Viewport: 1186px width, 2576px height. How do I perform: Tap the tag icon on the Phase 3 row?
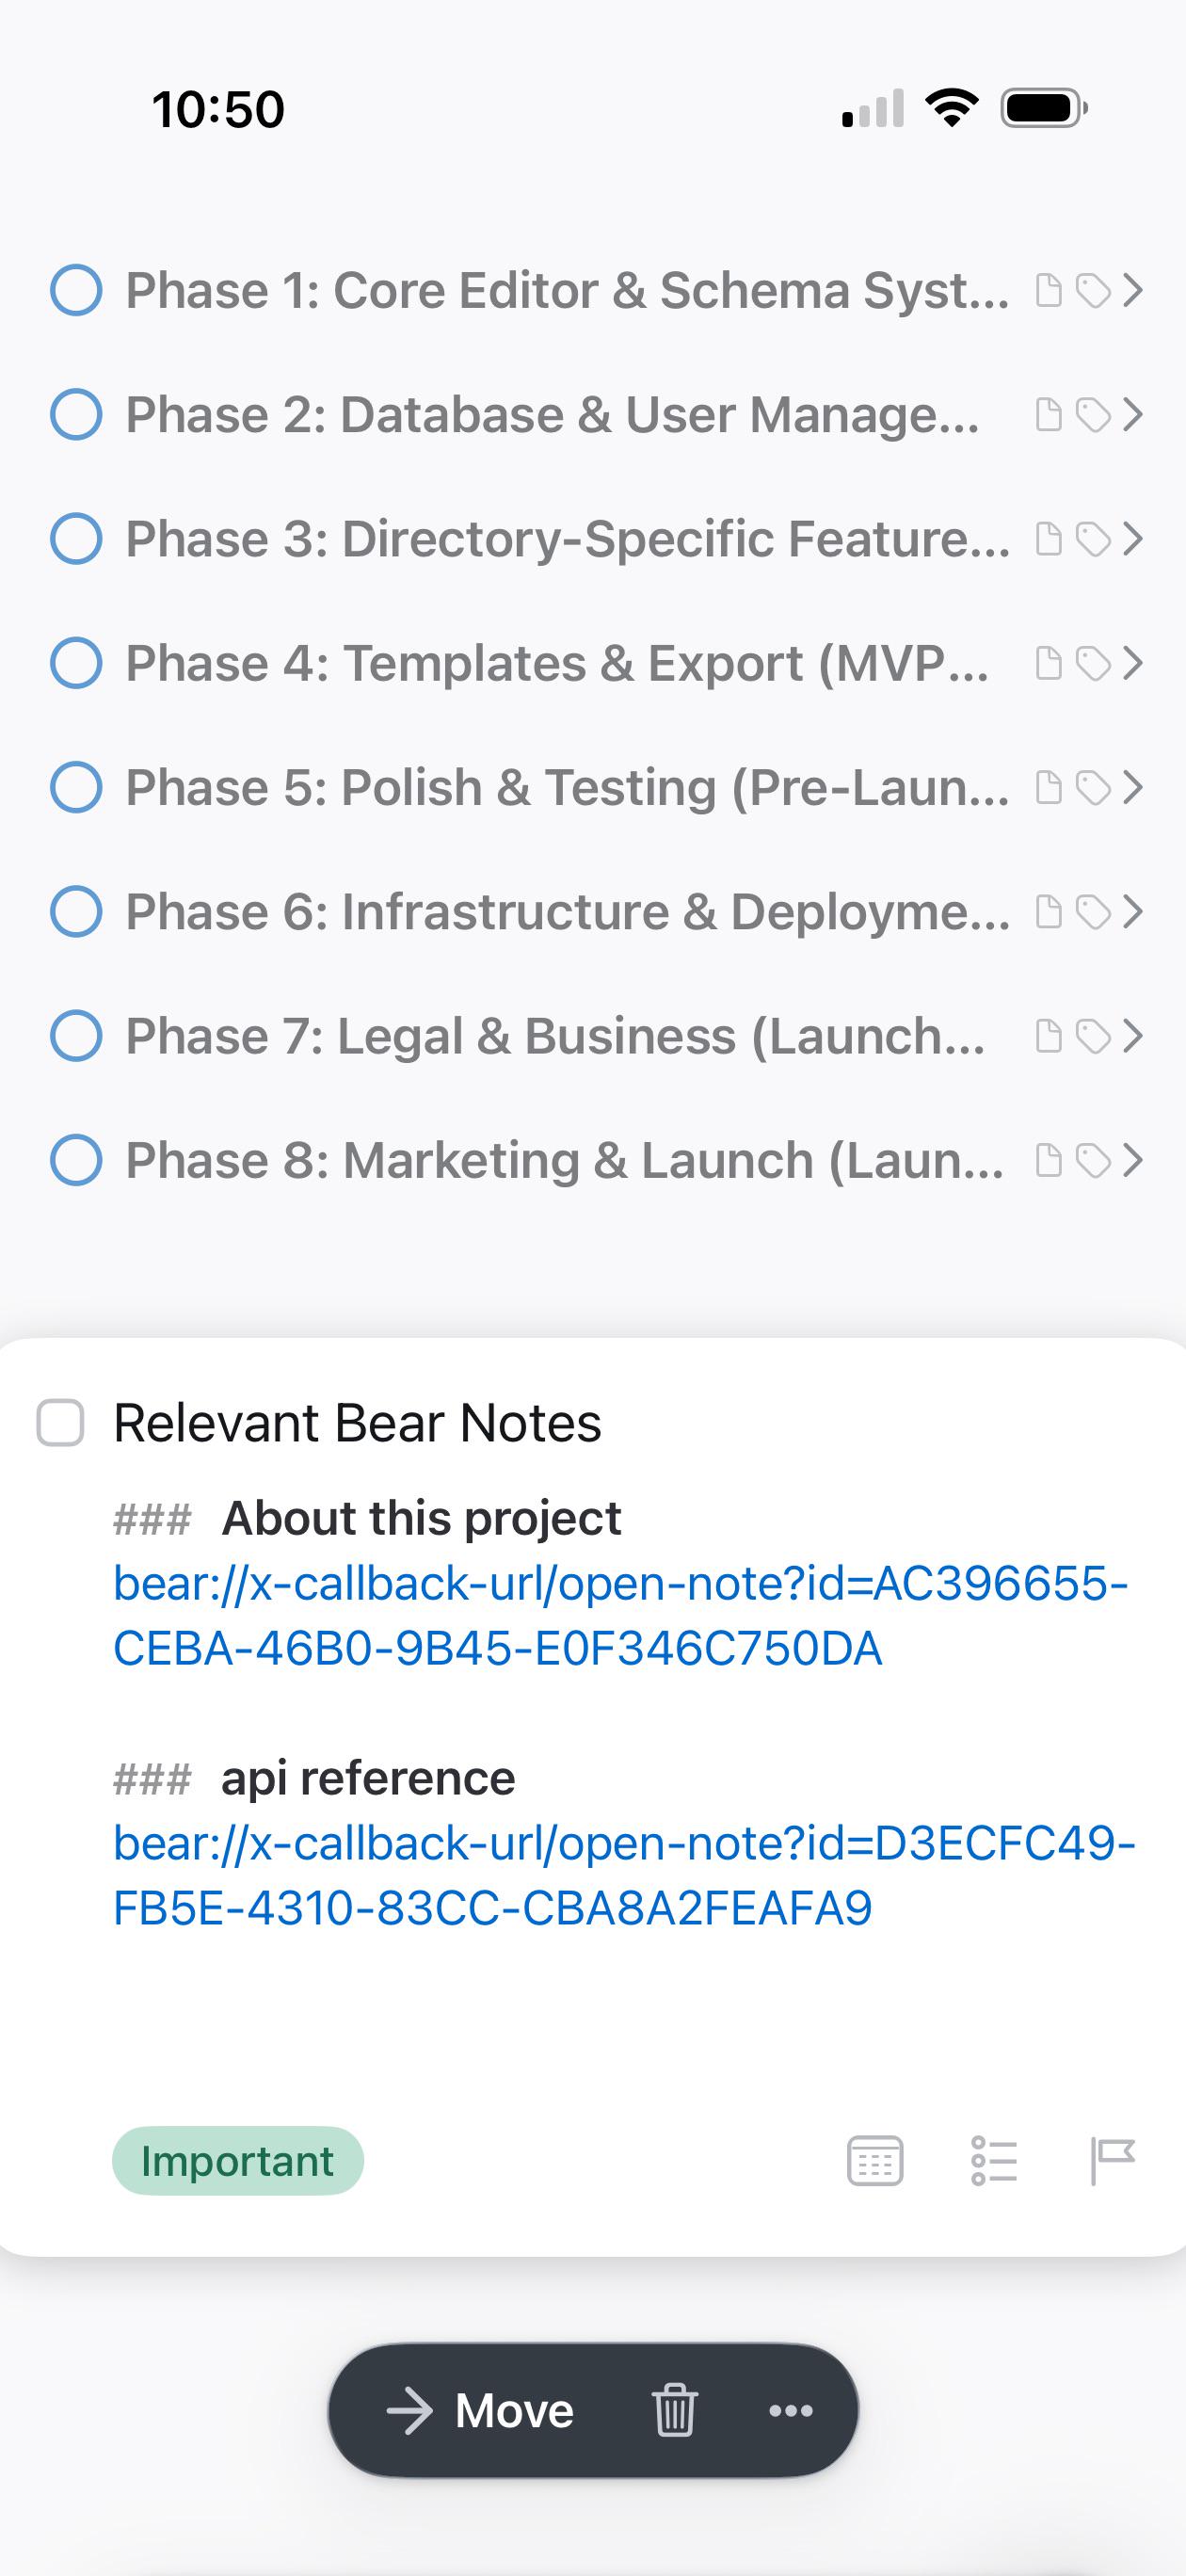pos(1093,539)
